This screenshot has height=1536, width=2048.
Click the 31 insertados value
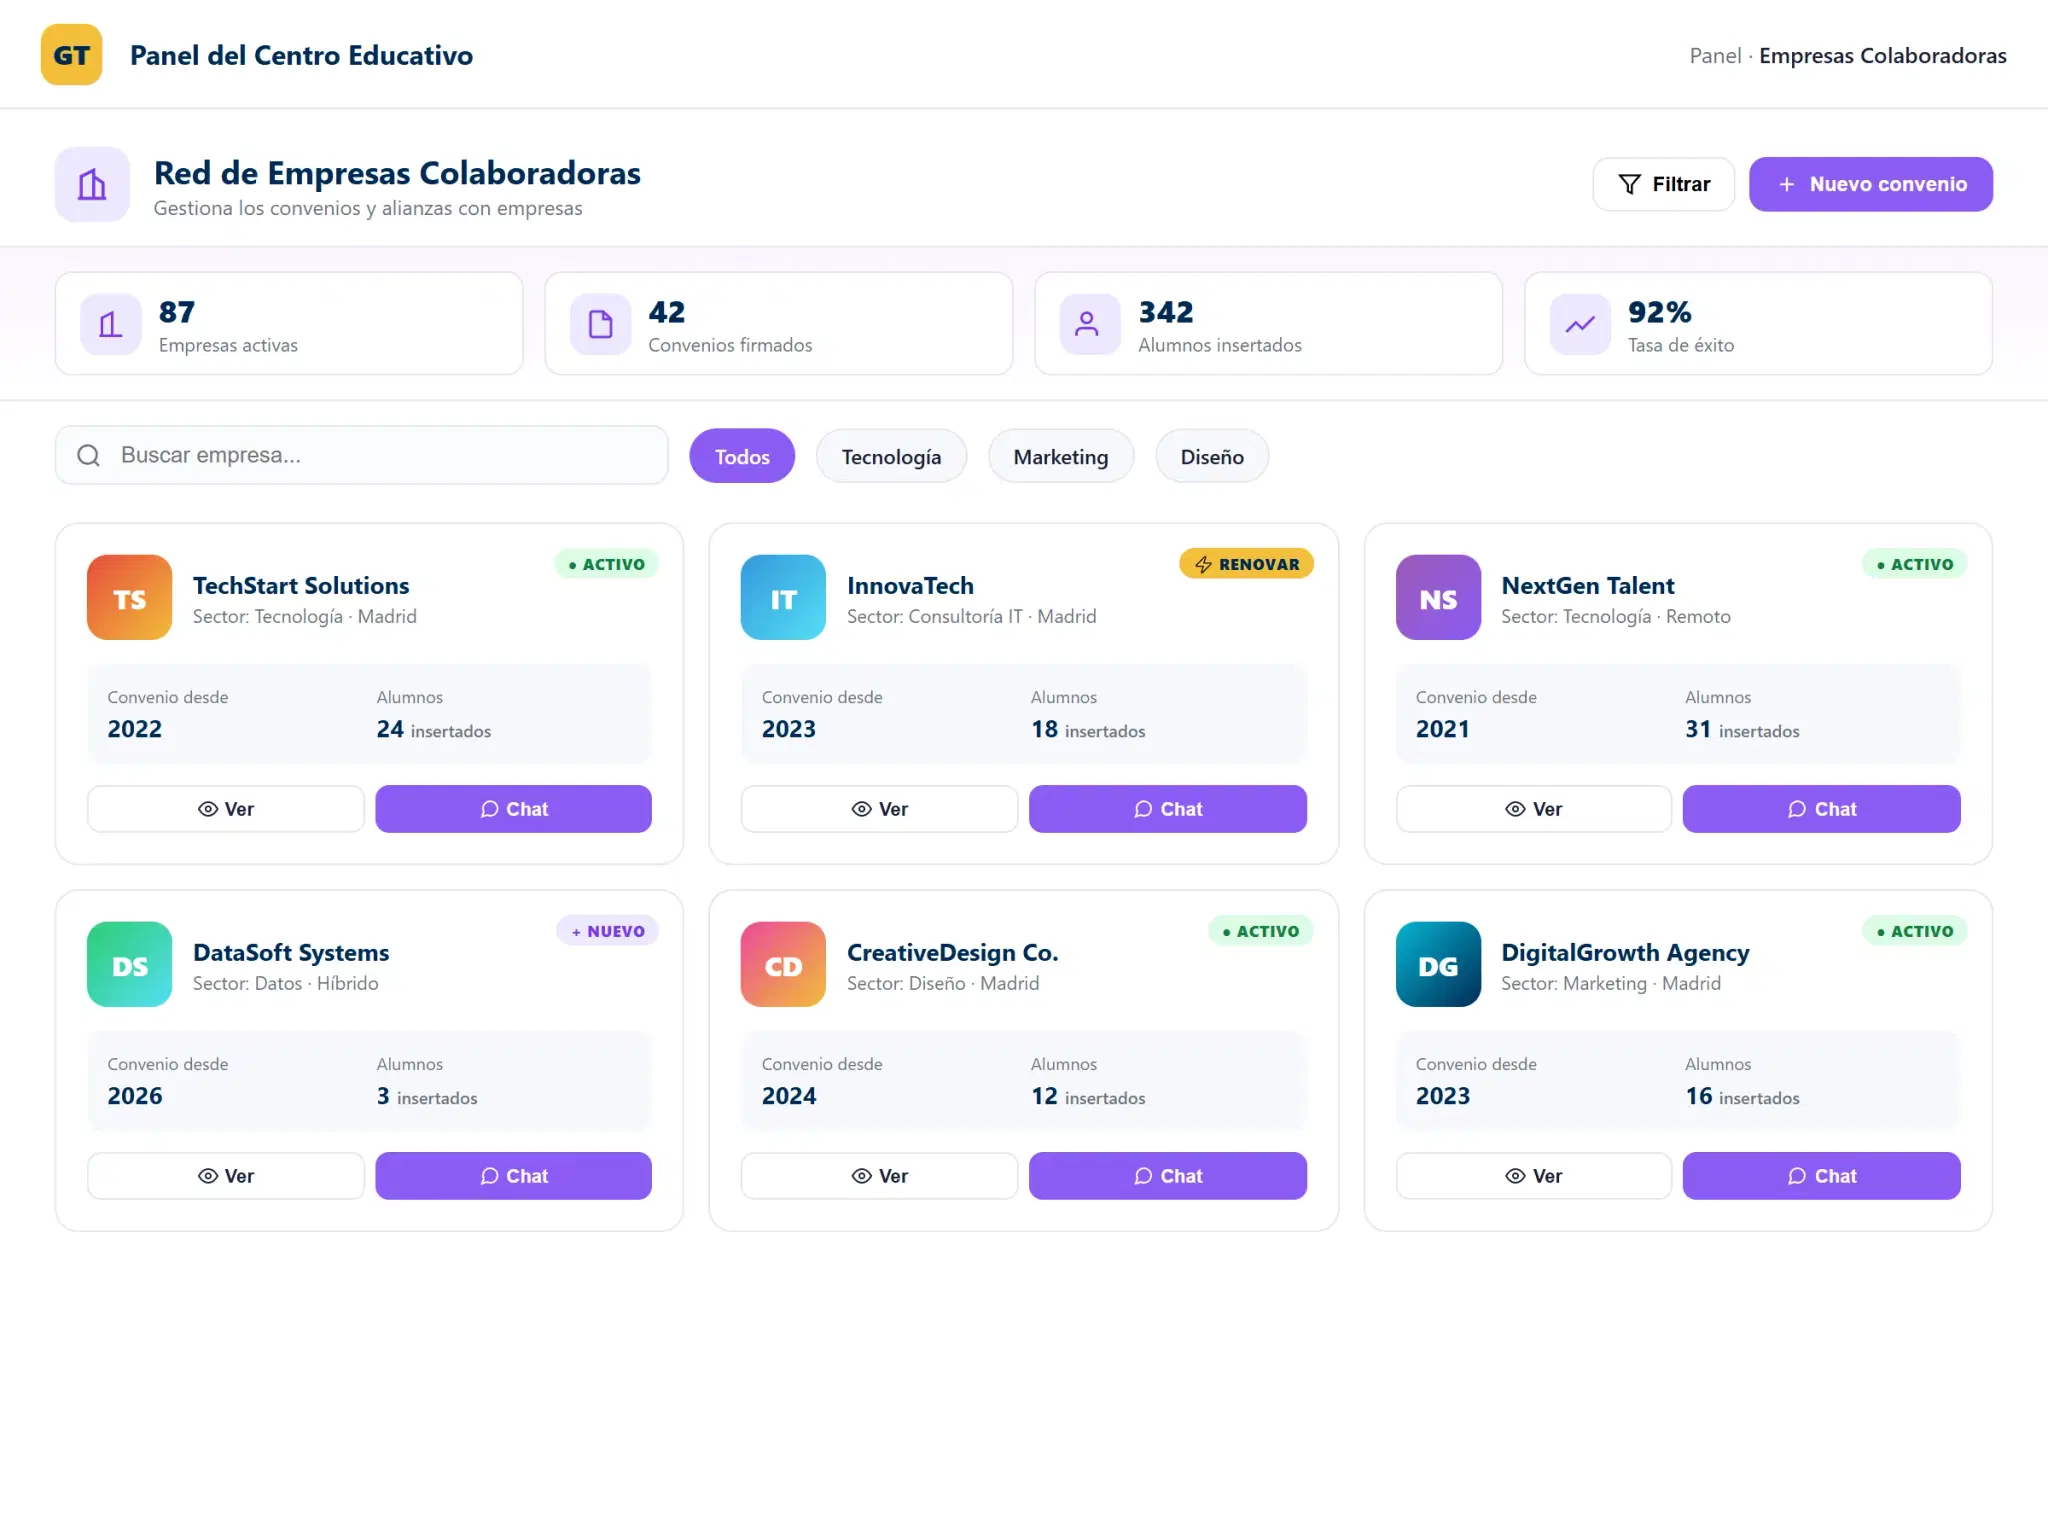(1742, 730)
